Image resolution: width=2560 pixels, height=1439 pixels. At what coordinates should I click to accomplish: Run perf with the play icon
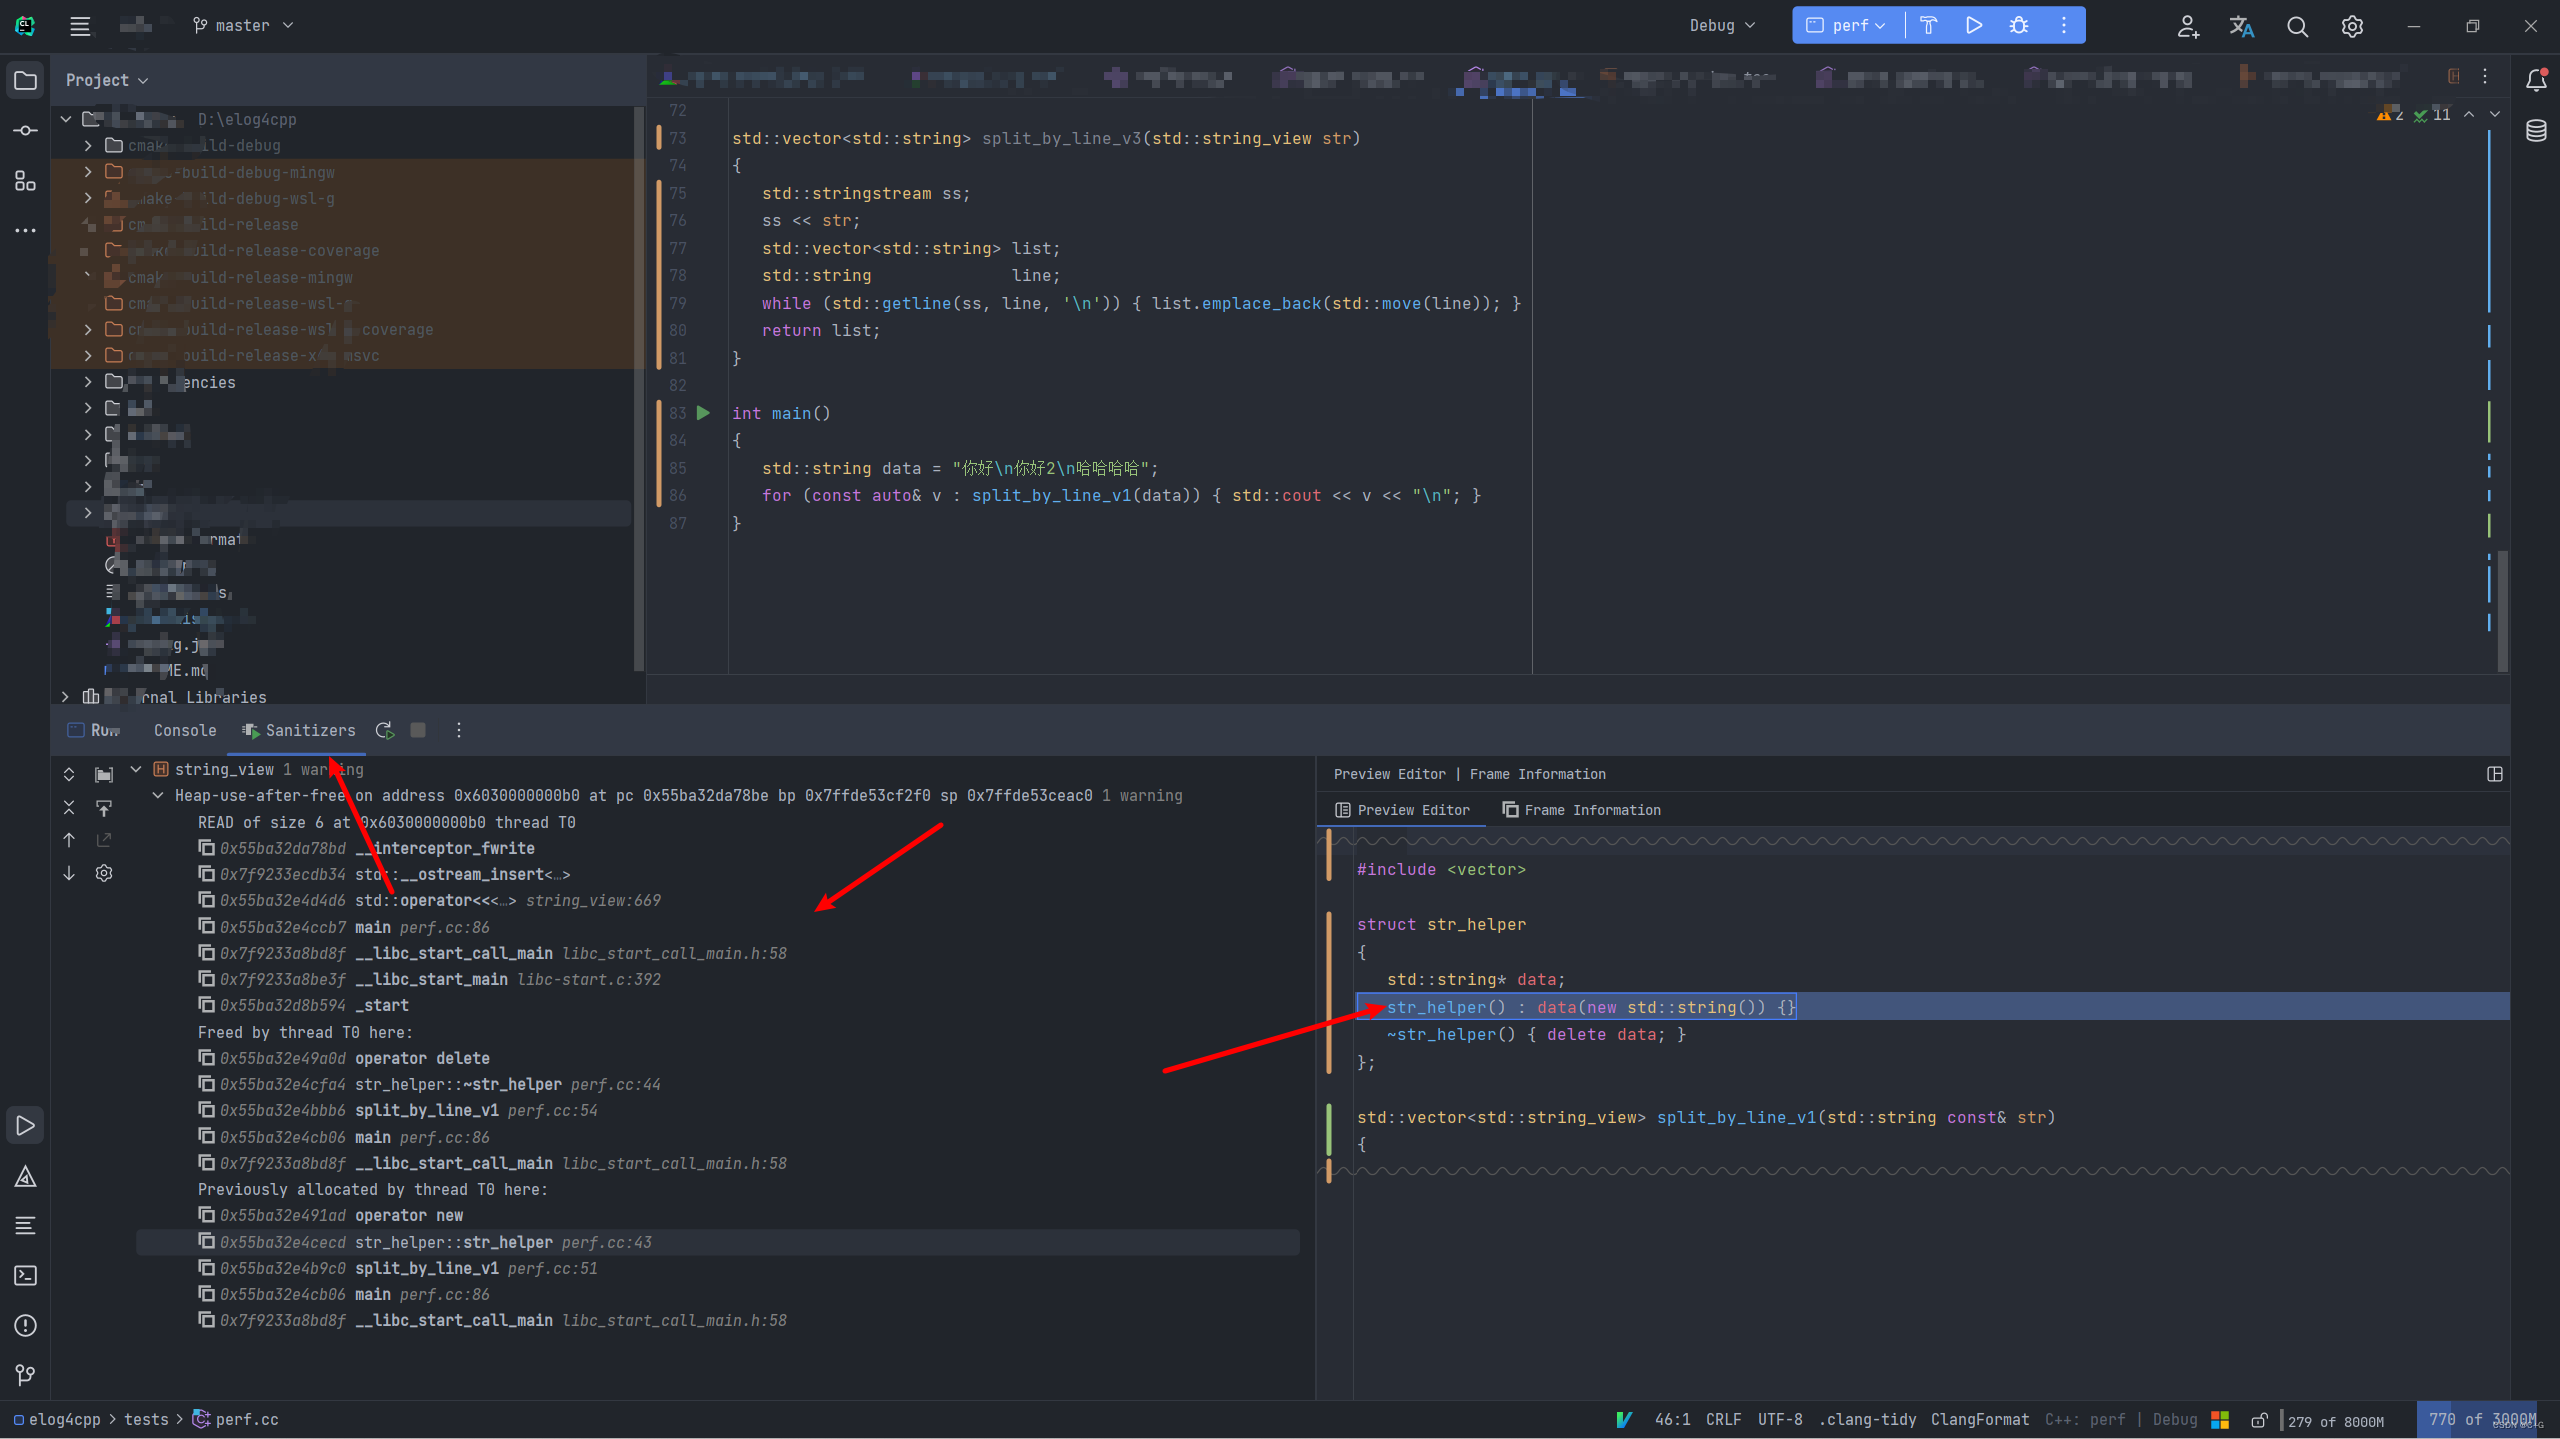click(x=1974, y=26)
